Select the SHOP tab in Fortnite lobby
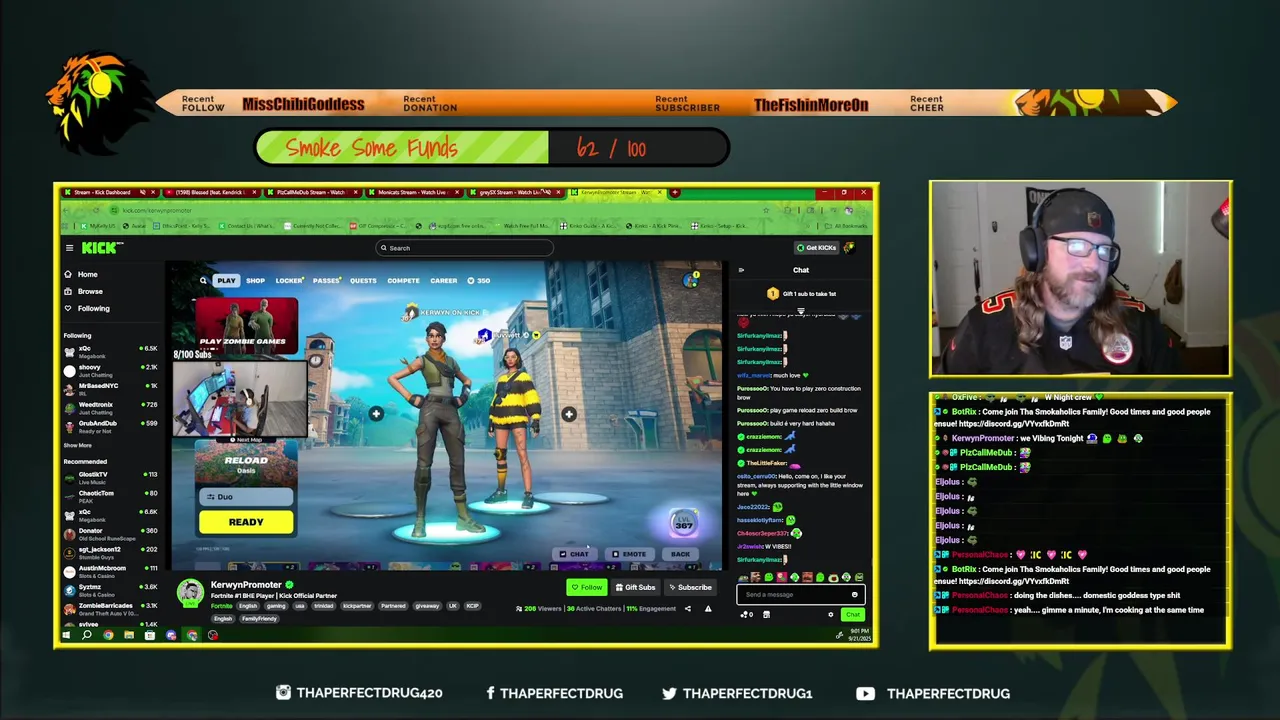 pos(256,281)
